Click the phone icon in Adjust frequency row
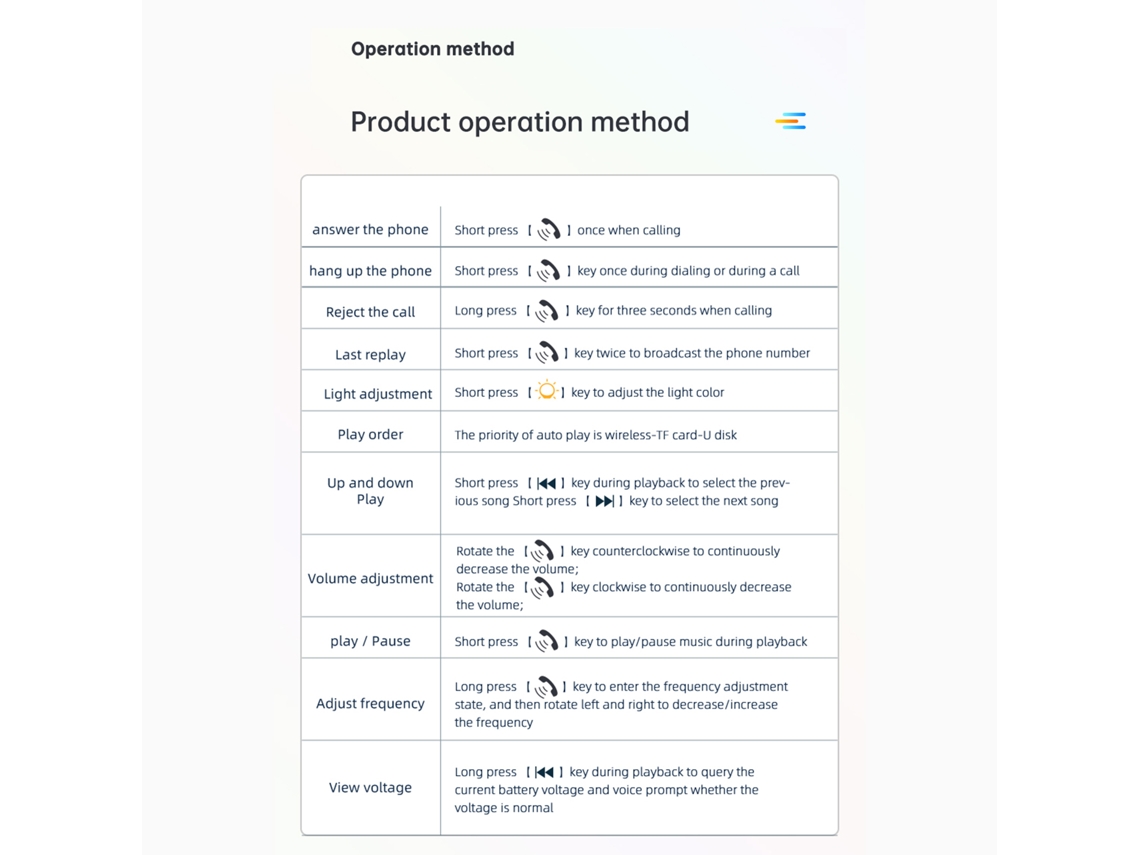The height and width of the screenshot is (855, 1140). tap(546, 686)
